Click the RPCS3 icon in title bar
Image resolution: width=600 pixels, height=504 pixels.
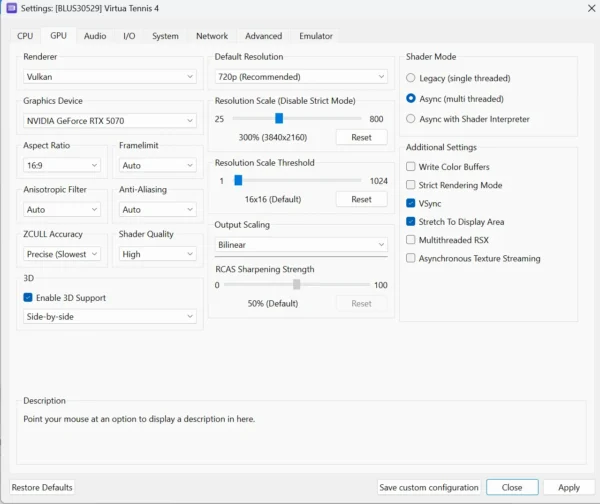pyautogui.click(x=12, y=9)
